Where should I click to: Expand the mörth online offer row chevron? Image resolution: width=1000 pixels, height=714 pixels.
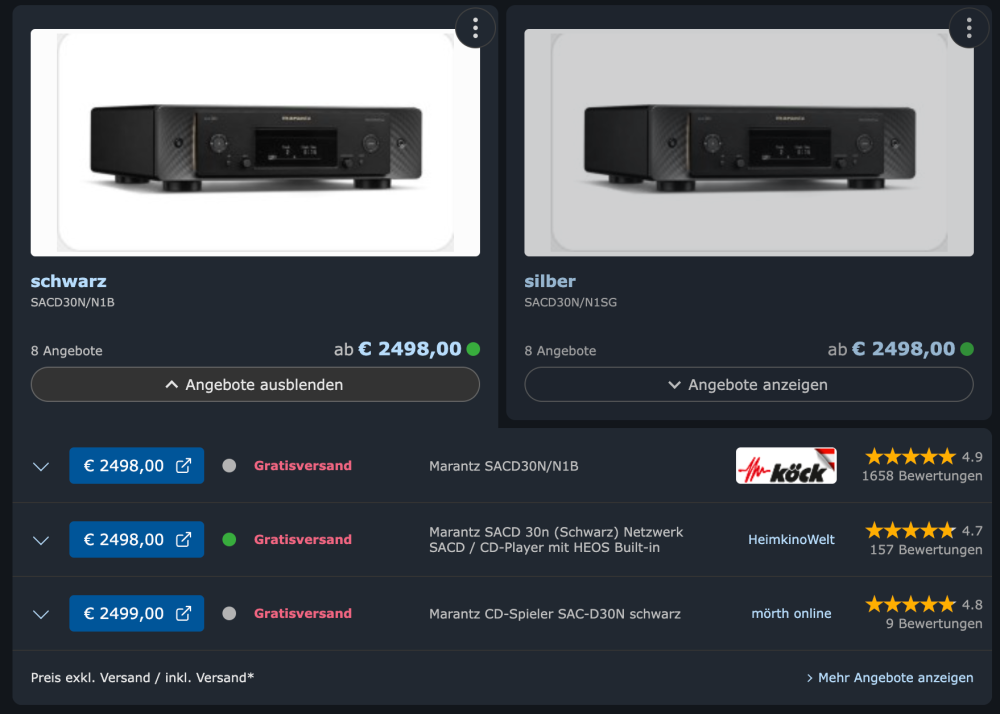coord(41,614)
